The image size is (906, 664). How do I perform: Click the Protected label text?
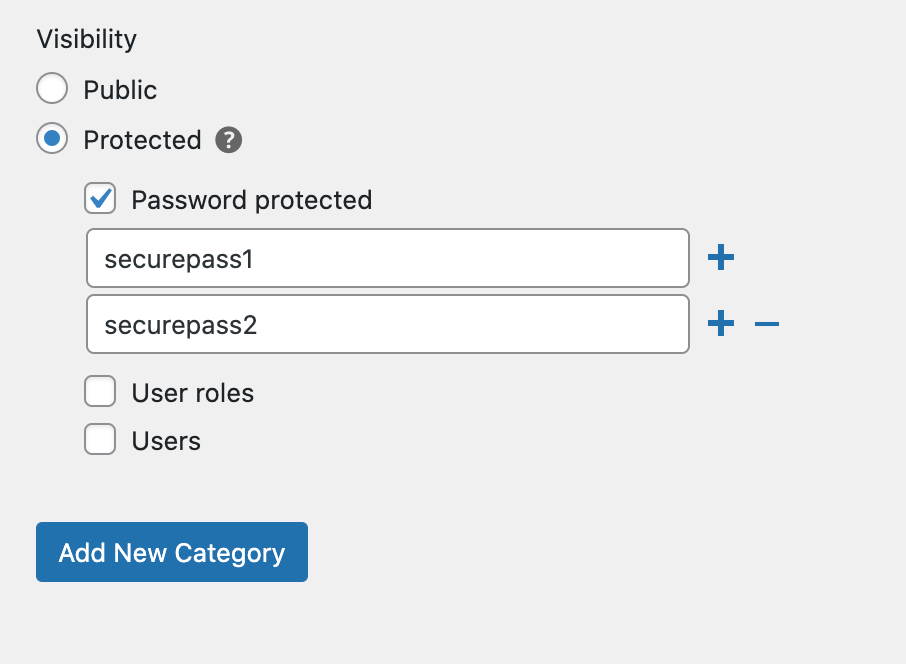click(x=142, y=140)
